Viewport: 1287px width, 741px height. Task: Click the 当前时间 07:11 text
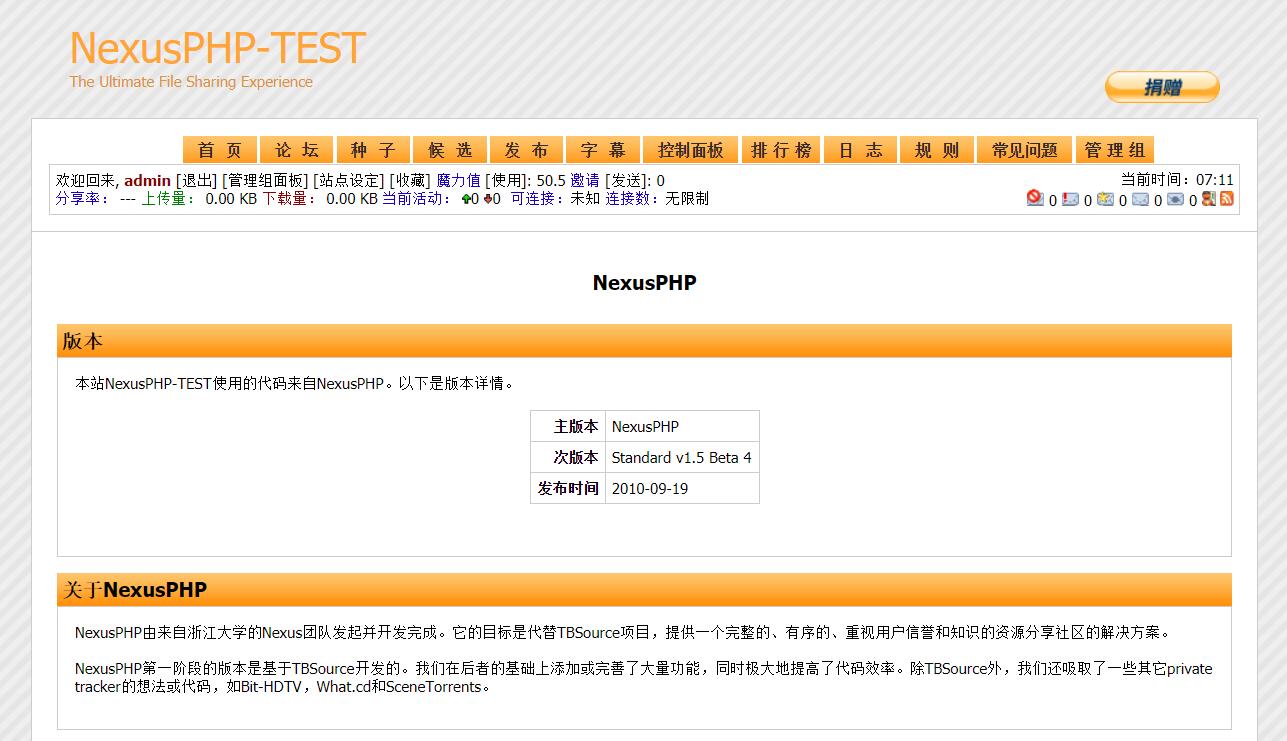click(1177, 180)
